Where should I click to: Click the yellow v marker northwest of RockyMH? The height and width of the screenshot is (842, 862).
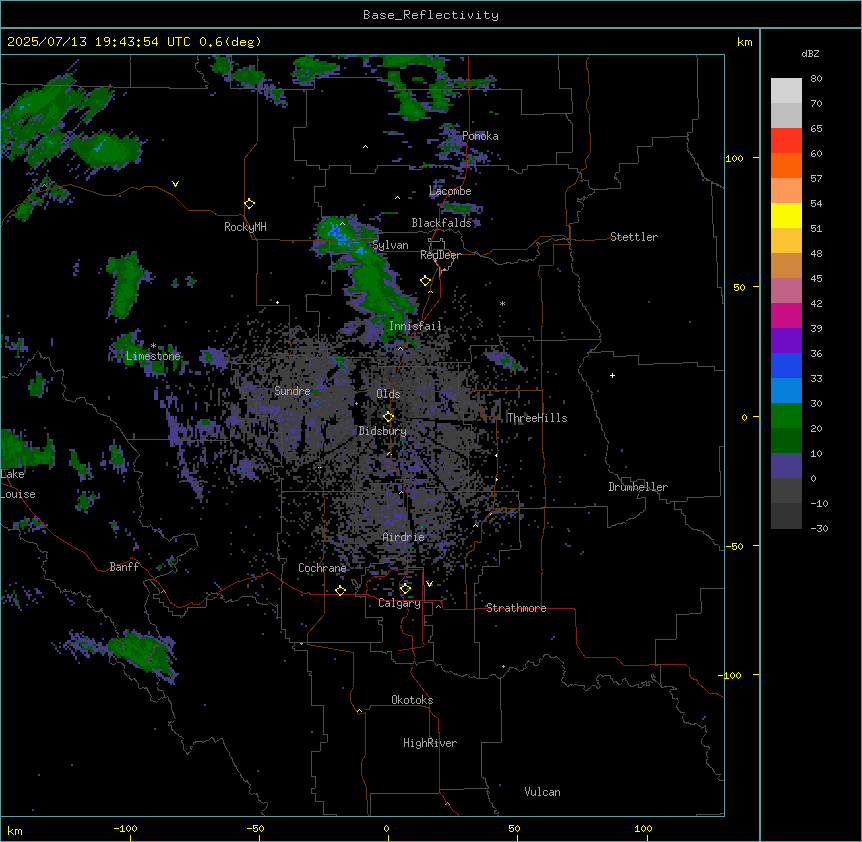[175, 184]
